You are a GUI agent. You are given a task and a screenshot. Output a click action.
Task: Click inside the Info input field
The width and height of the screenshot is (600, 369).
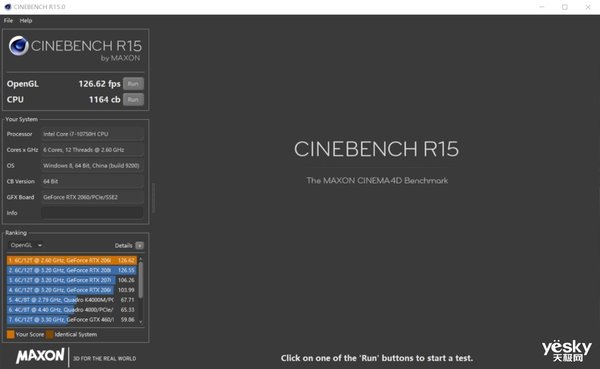(92, 213)
